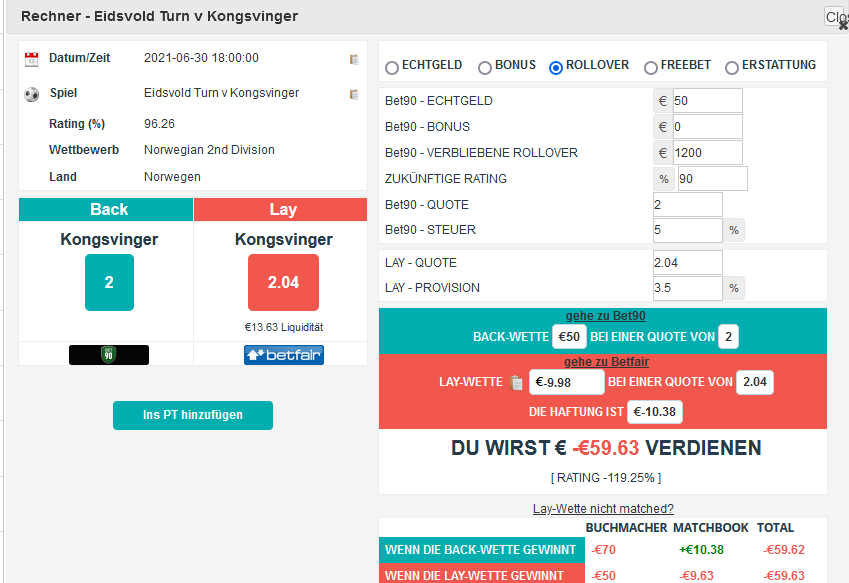Click the -€9.63 Matchbook cell
The height and width of the screenshot is (583, 849).
click(696, 575)
